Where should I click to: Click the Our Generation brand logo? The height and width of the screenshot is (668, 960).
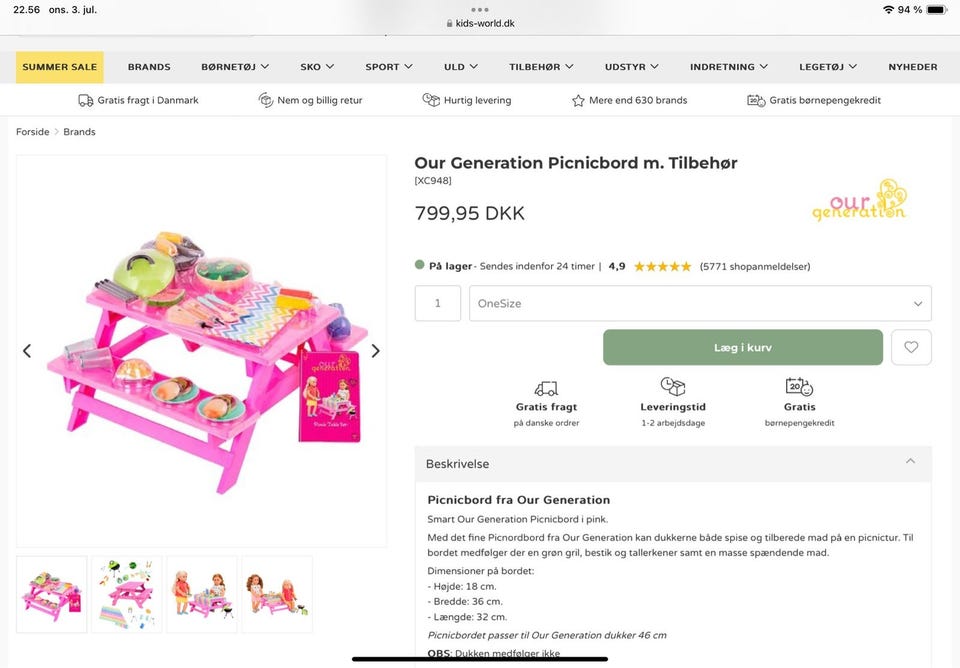(859, 200)
